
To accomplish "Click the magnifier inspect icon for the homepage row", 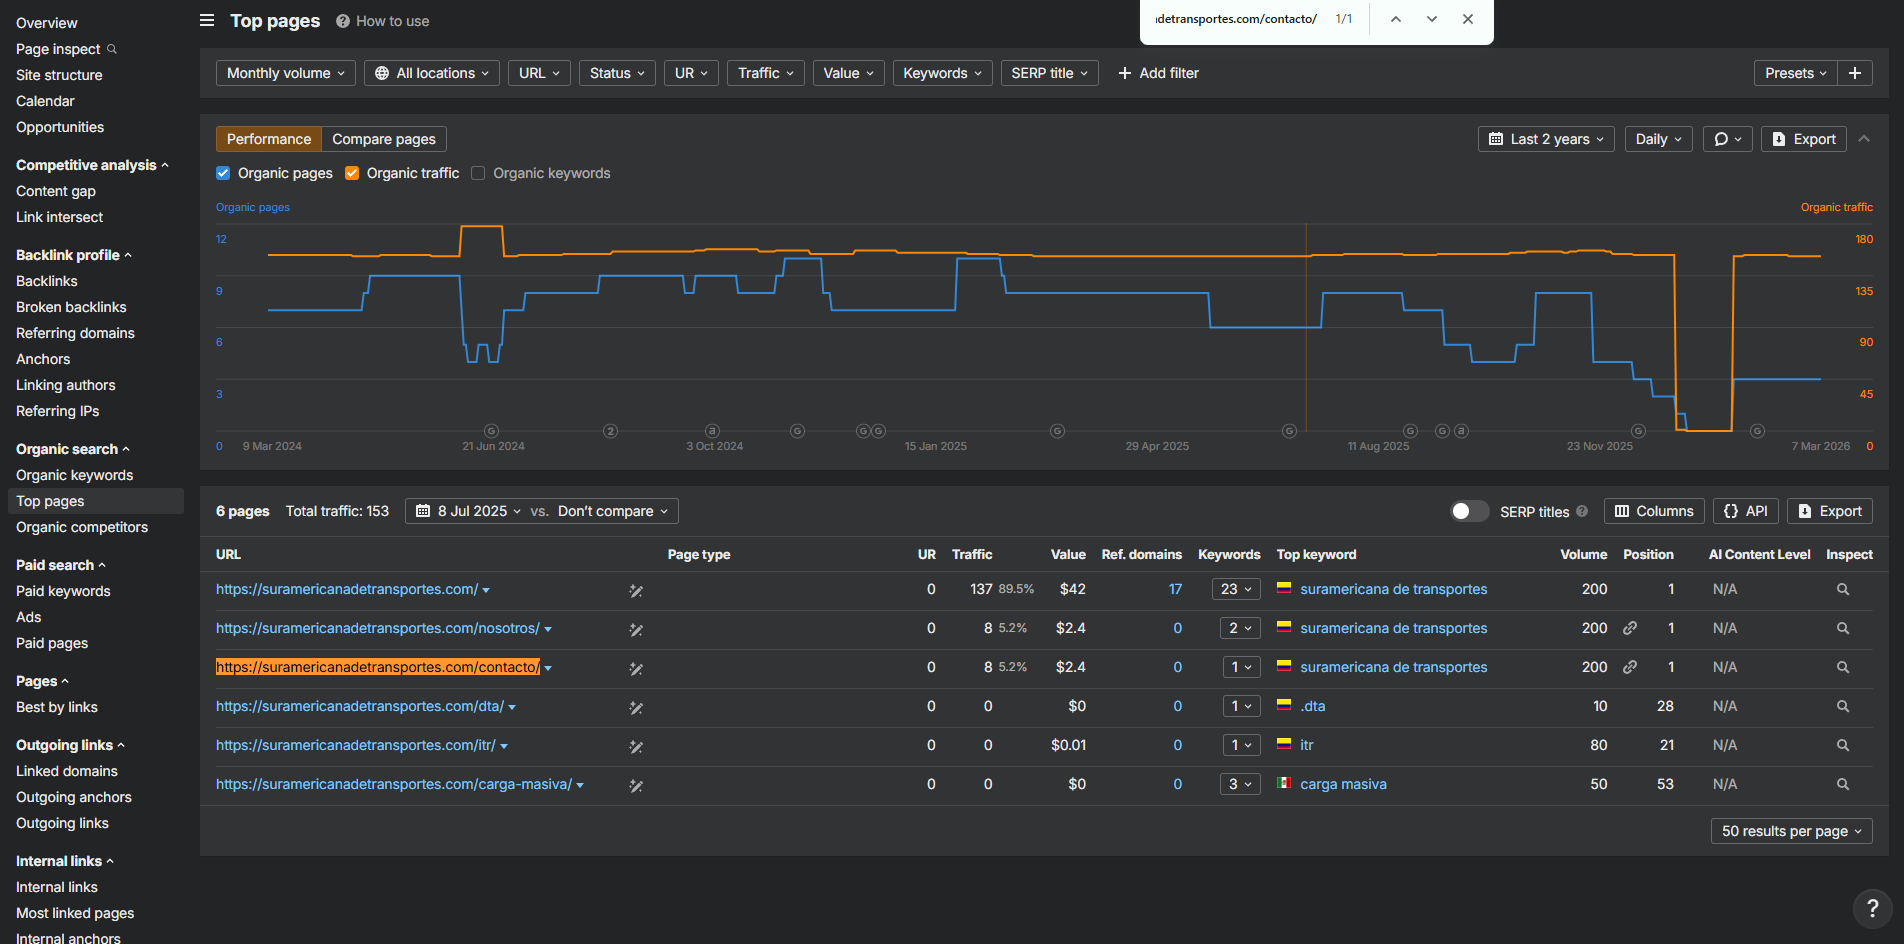I will [x=1842, y=590].
